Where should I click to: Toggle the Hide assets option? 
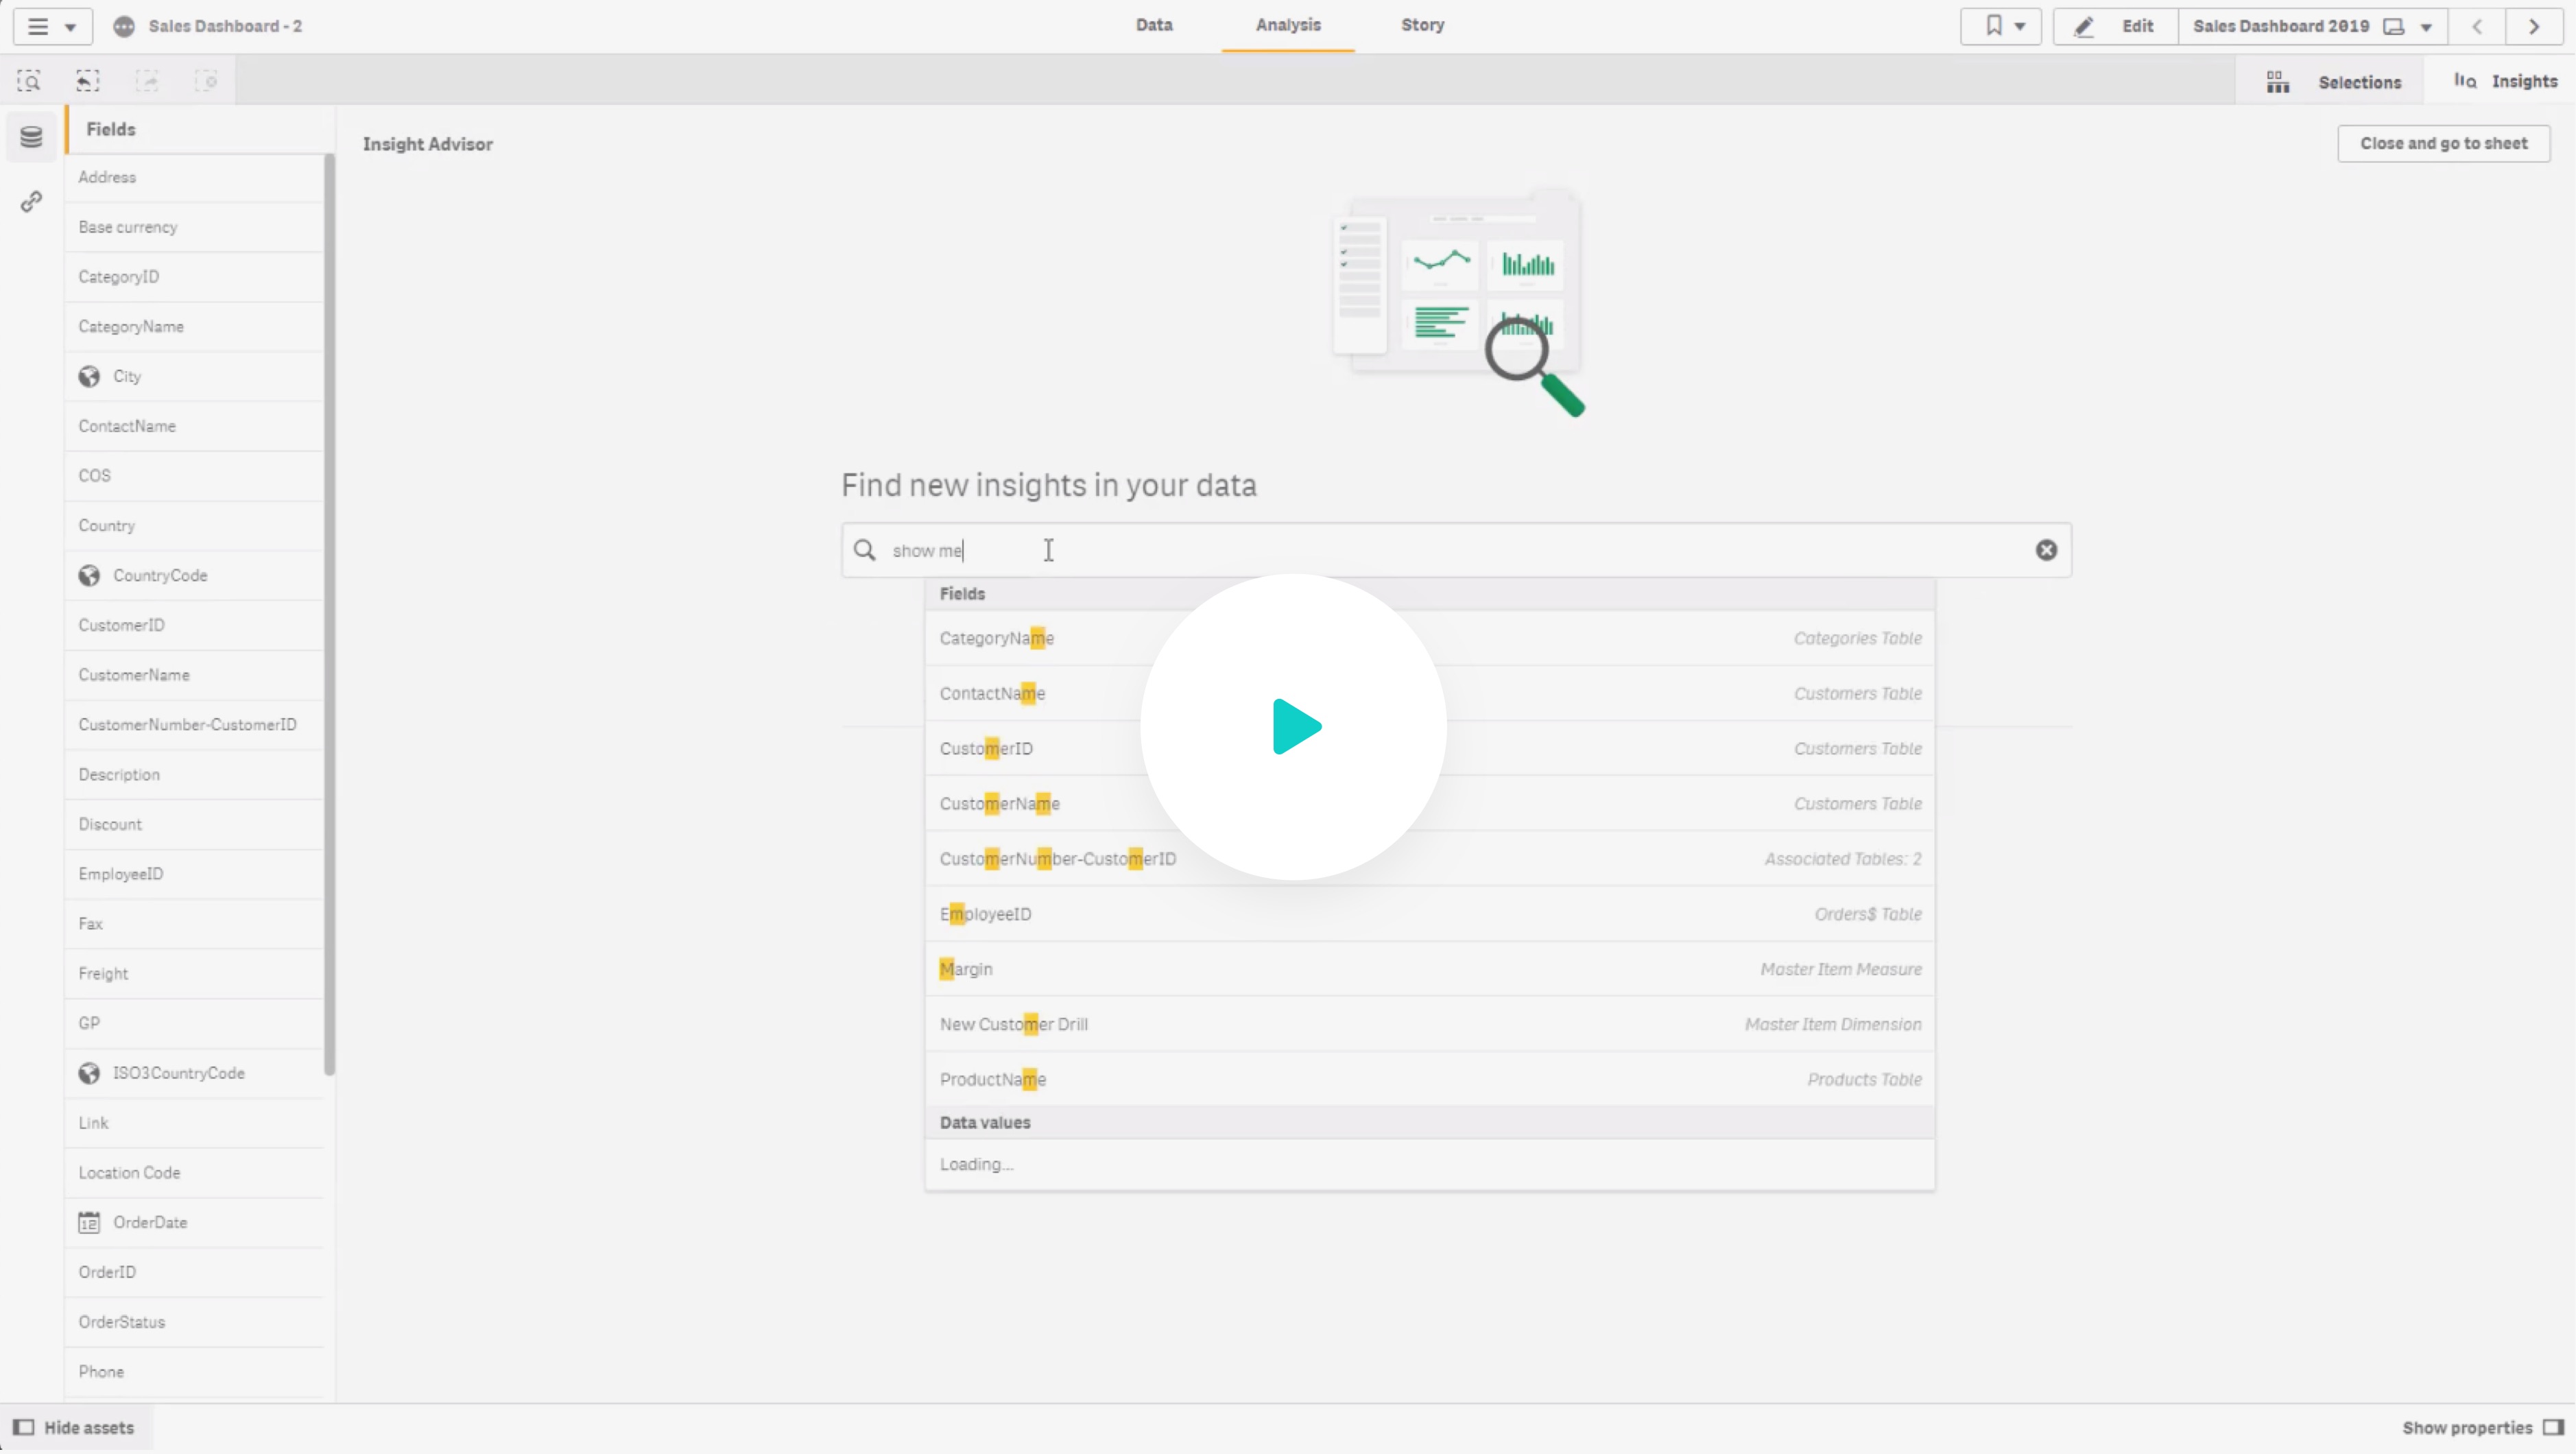point(75,1427)
